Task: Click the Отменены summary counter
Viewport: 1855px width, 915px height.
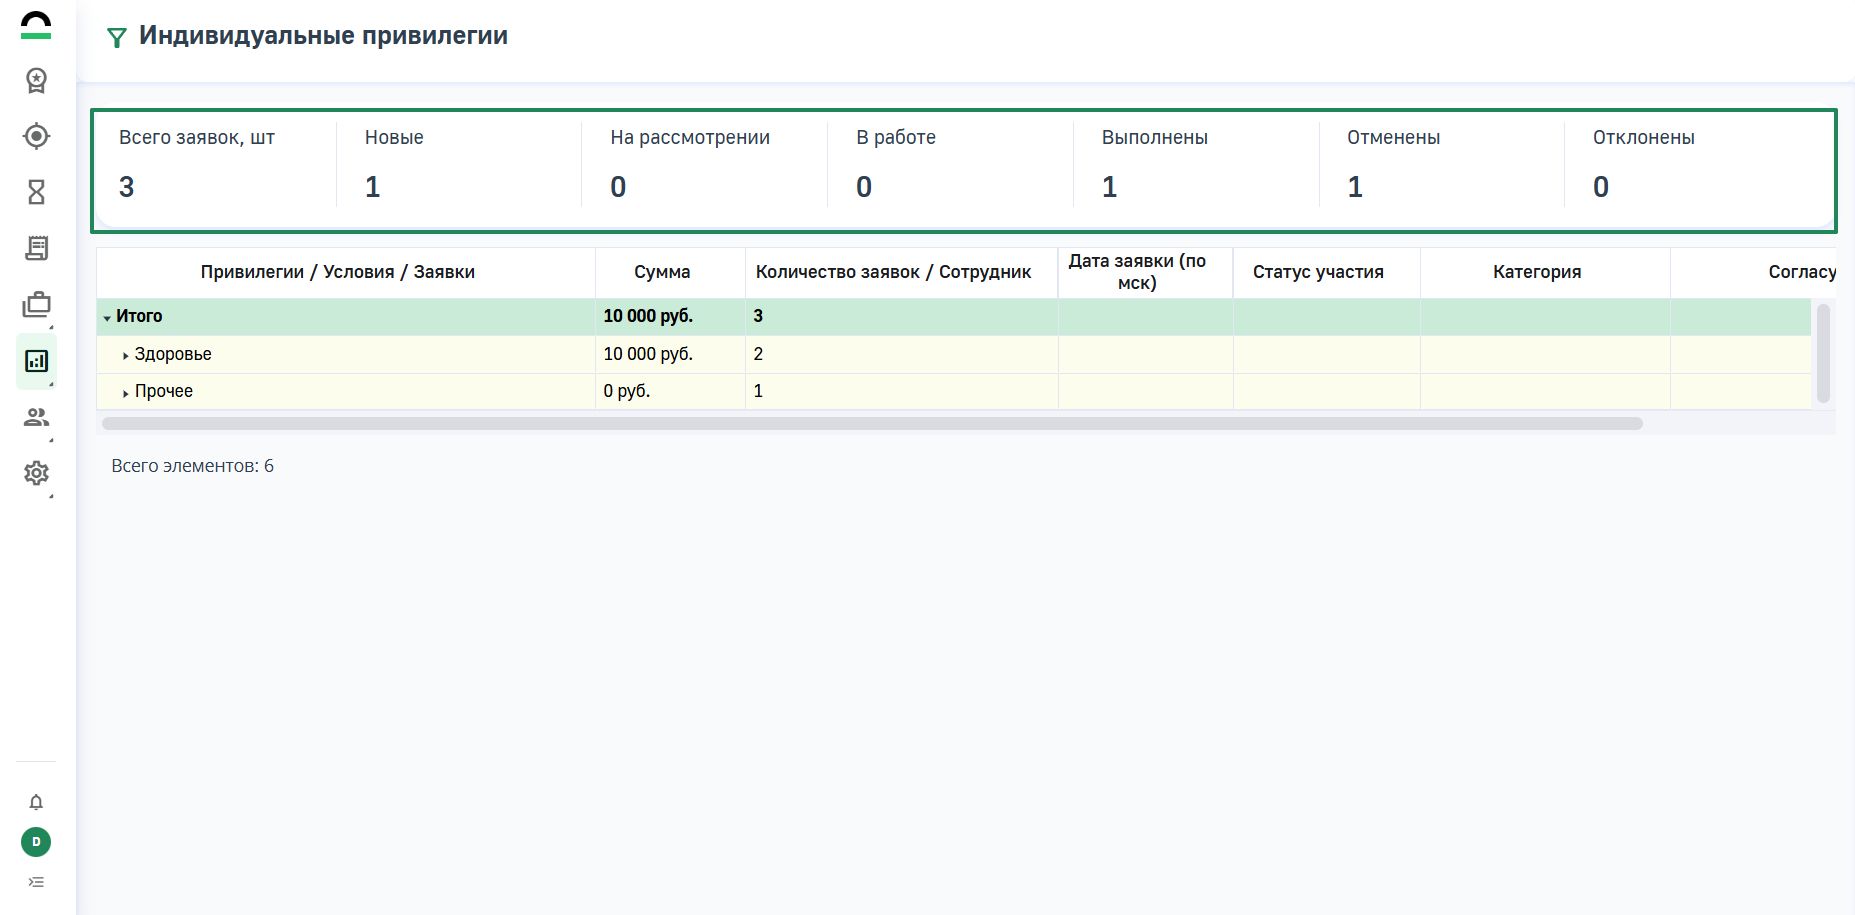Action: 1392,165
